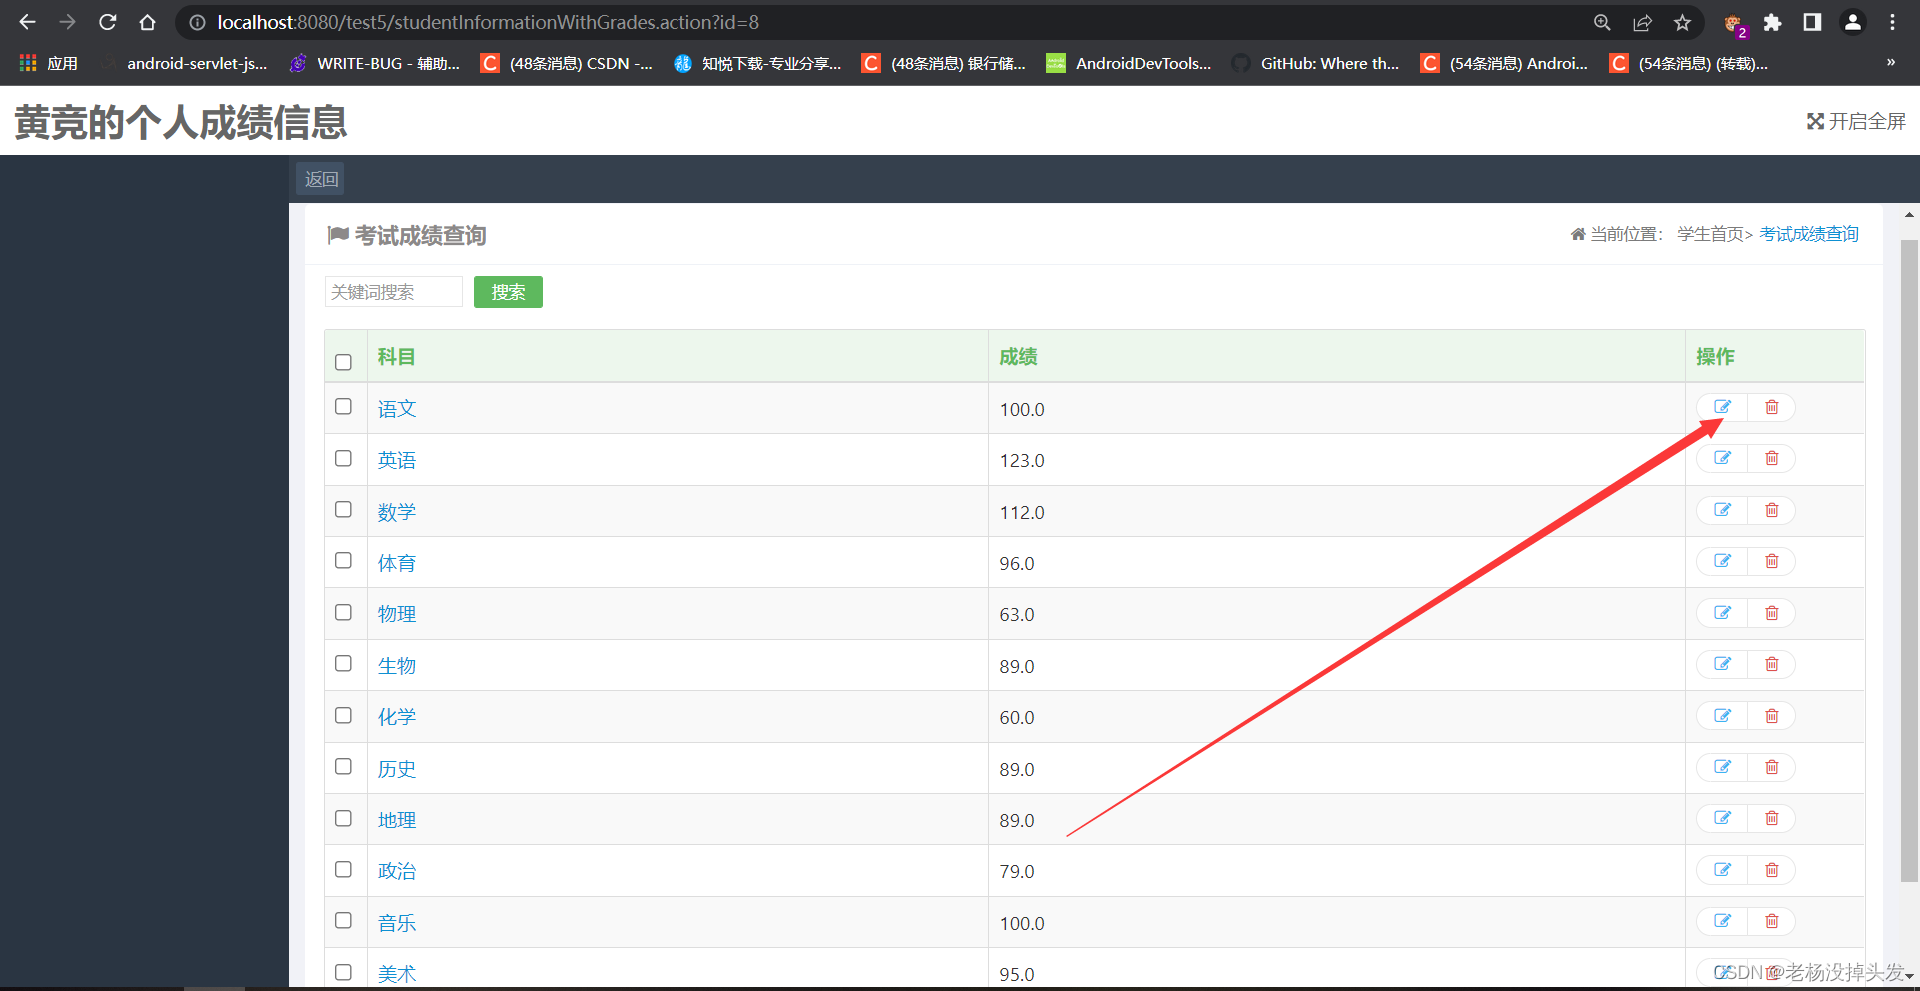This screenshot has height=991, width=1920.
Task: Open the 应用 apps bookmark
Action: point(49,63)
